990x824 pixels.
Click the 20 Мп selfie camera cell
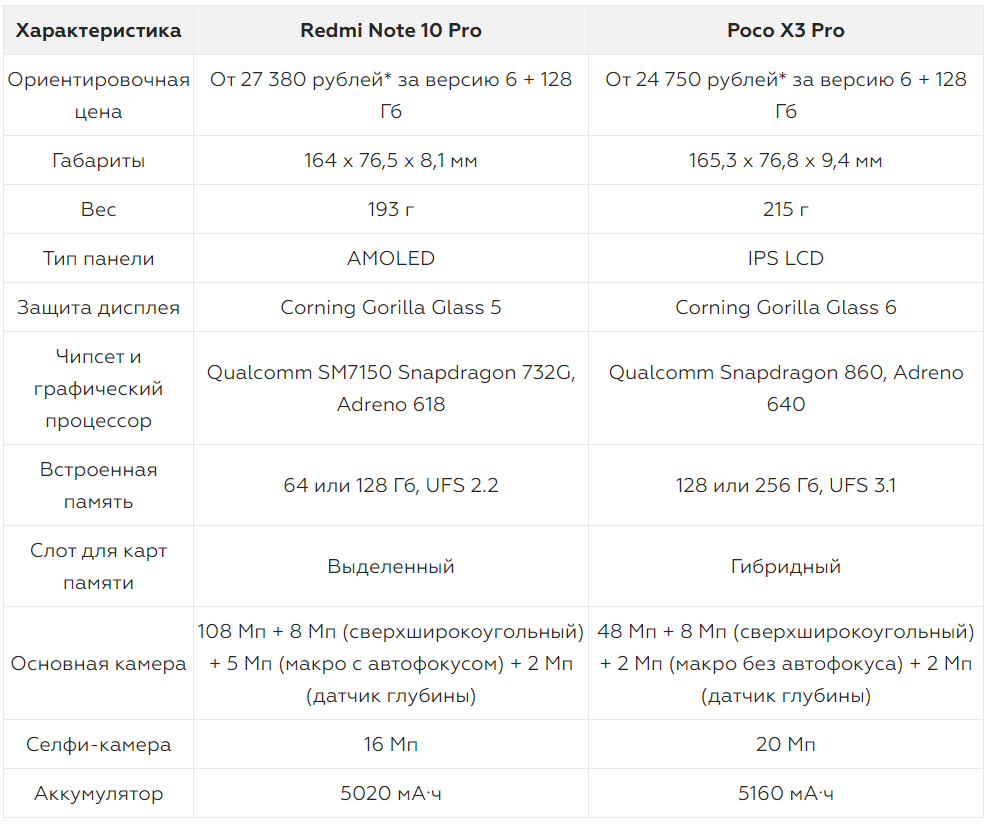[x=785, y=744]
